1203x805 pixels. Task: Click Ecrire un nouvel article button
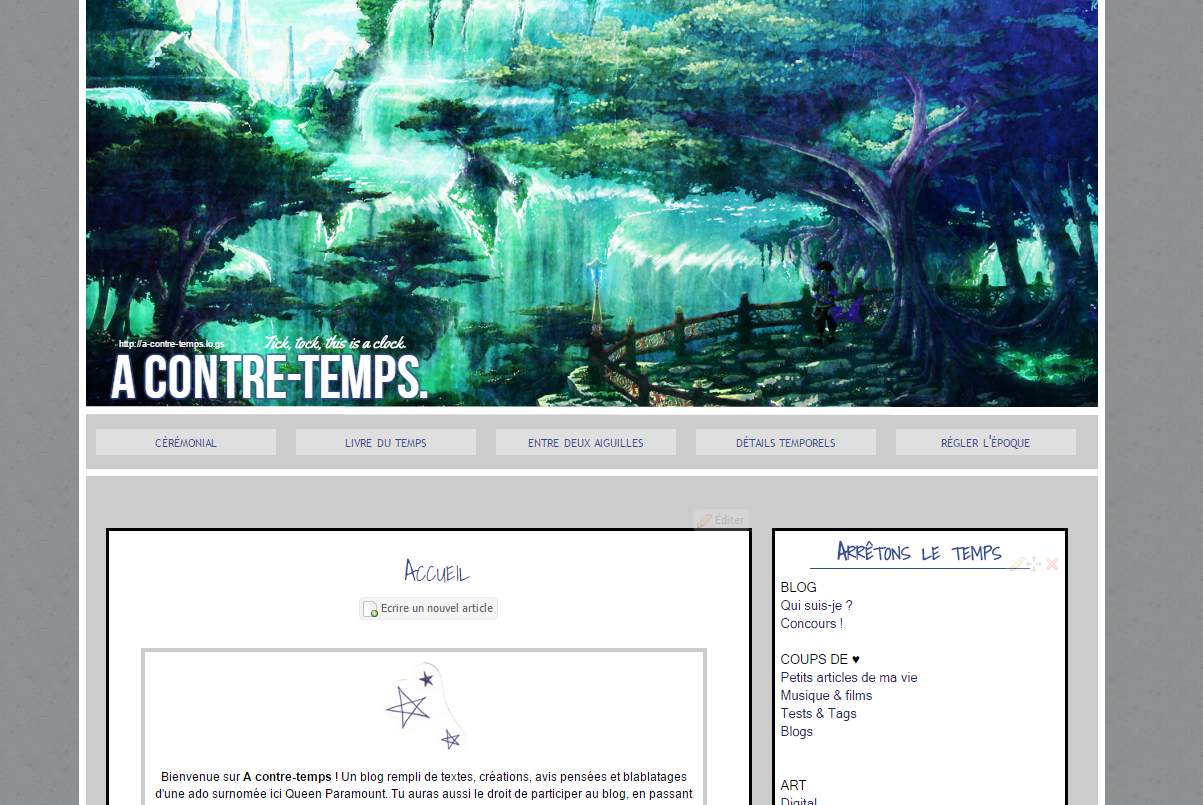coord(428,608)
